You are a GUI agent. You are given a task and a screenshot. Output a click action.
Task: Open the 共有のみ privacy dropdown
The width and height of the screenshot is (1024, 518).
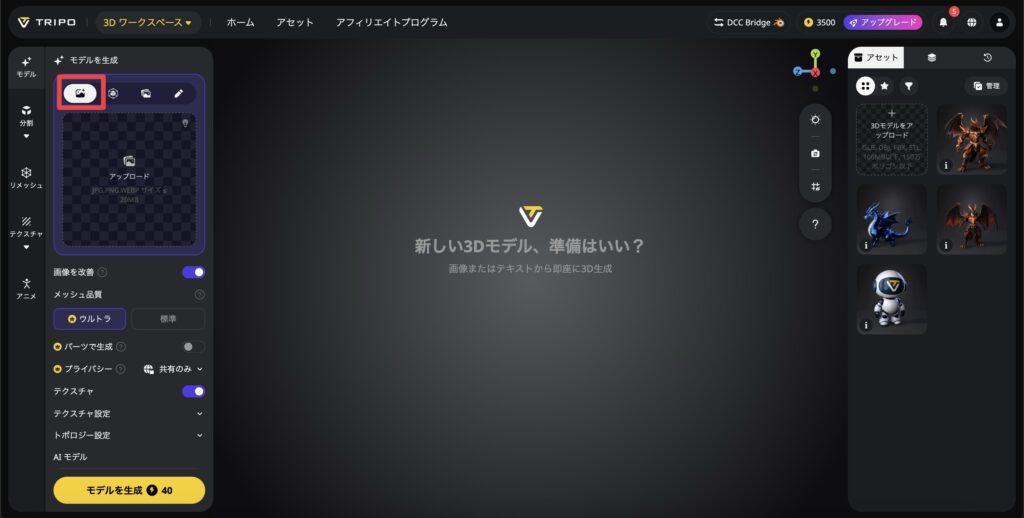tap(173, 369)
